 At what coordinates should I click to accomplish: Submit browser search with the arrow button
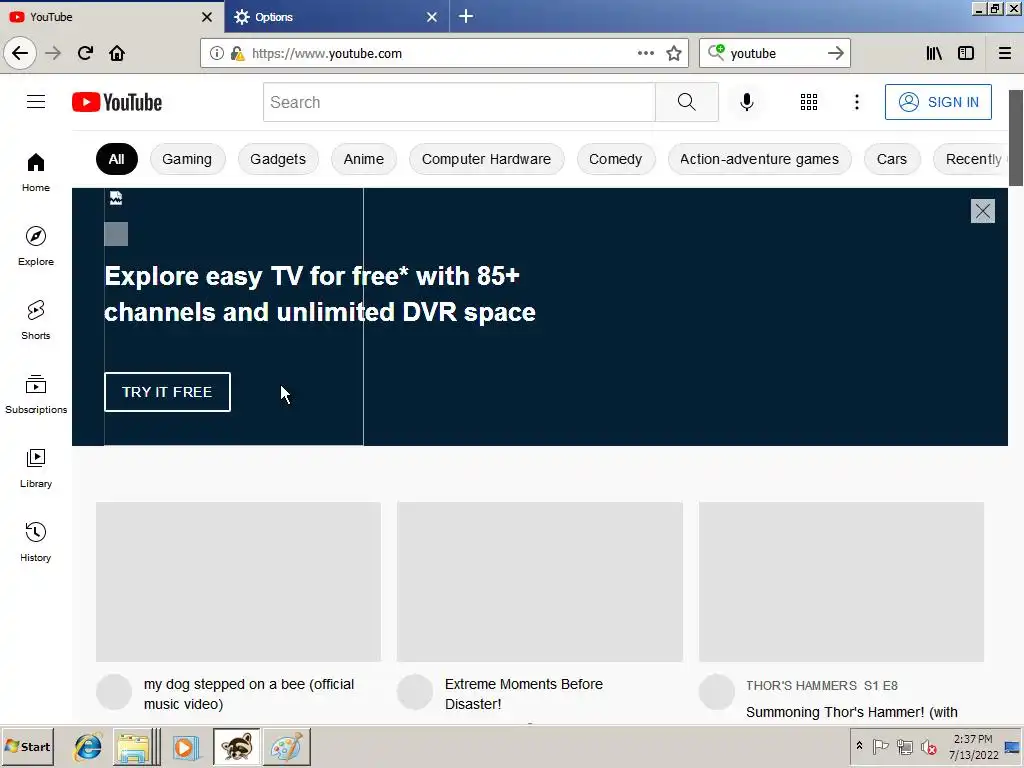click(x=836, y=53)
